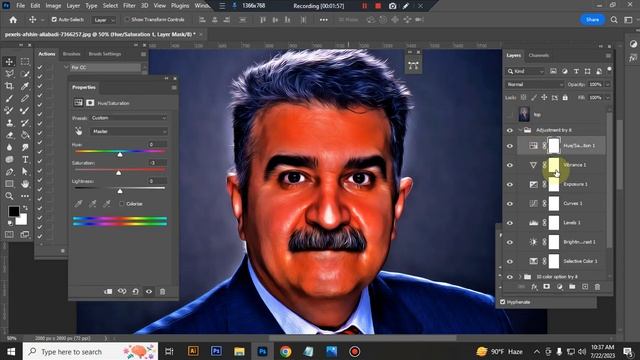Image resolution: width=640 pixels, height=360 pixels.
Task: Toggle Auto-Select checkbox
Action: pyautogui.click(x=54, y=20)
